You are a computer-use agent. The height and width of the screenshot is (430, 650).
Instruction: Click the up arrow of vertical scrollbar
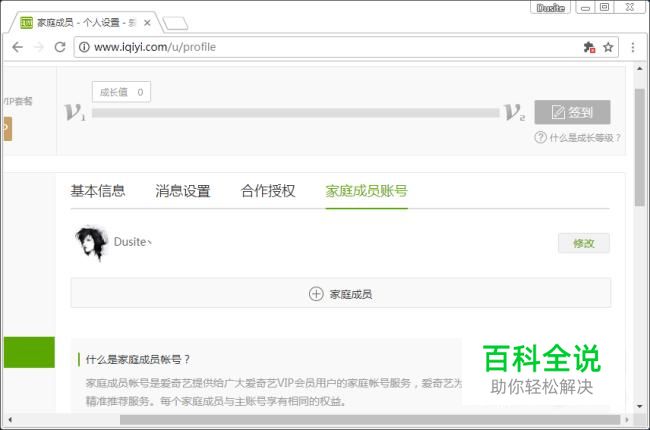(640, 68)
